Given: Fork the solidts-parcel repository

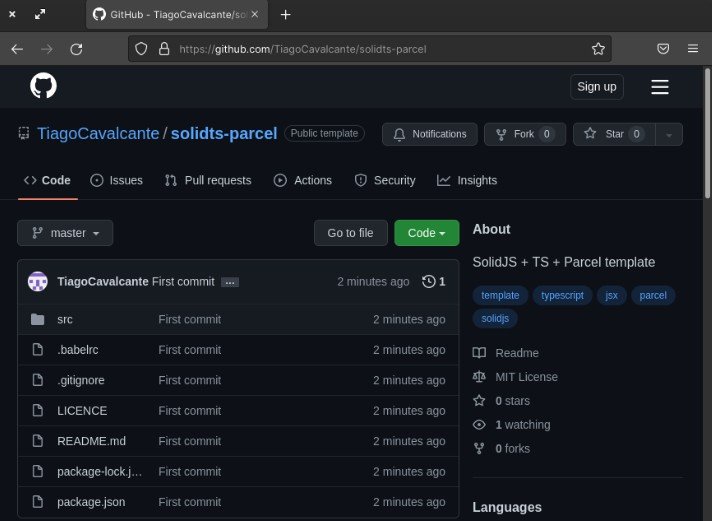Looking at the screenshot, I should (525, 134).
